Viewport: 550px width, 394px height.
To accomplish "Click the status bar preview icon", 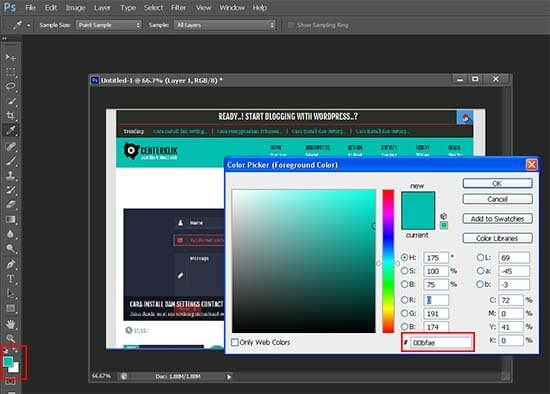I will 124,376.
